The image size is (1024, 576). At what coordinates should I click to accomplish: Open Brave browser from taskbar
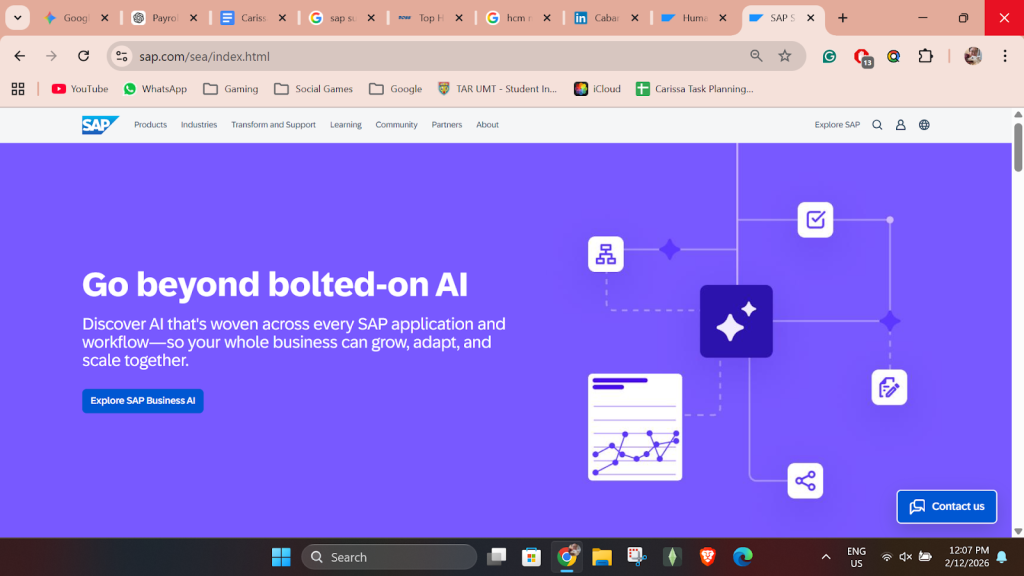[707, 557]
